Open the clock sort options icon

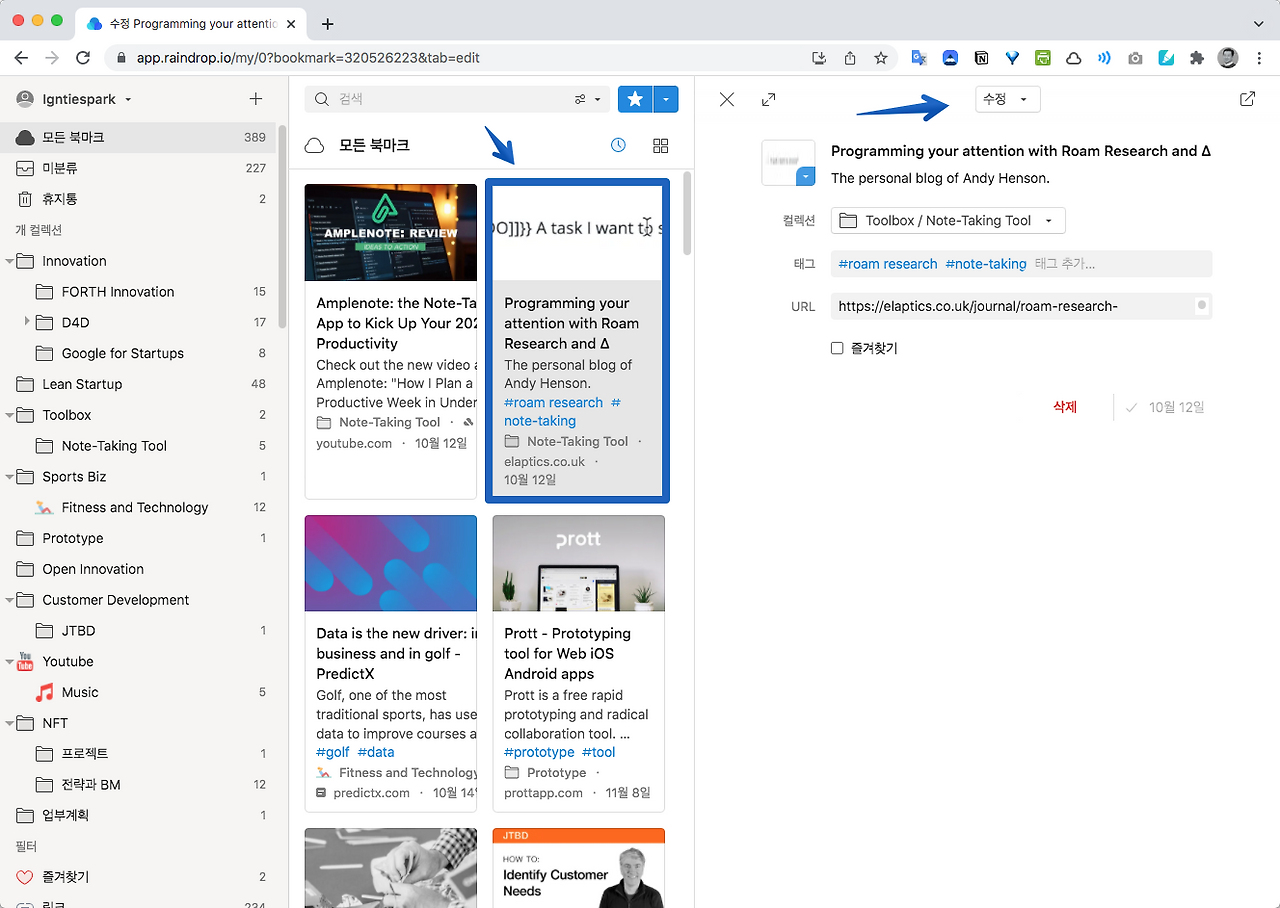[618, 145]
